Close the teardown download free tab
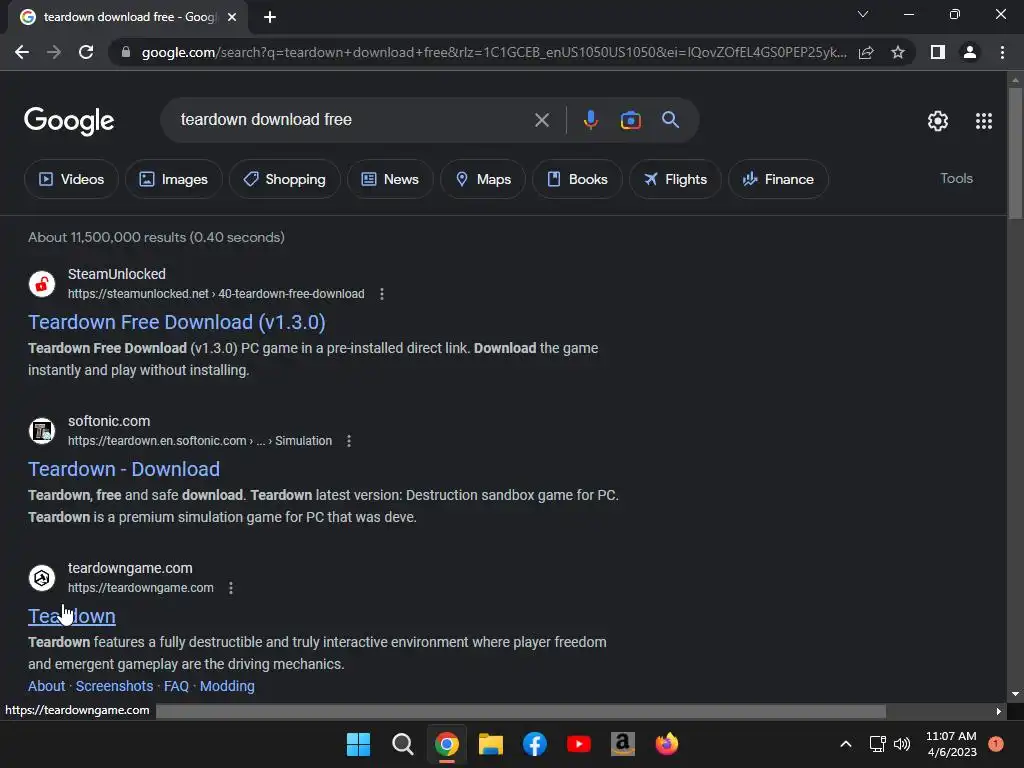 click(232, 17)
